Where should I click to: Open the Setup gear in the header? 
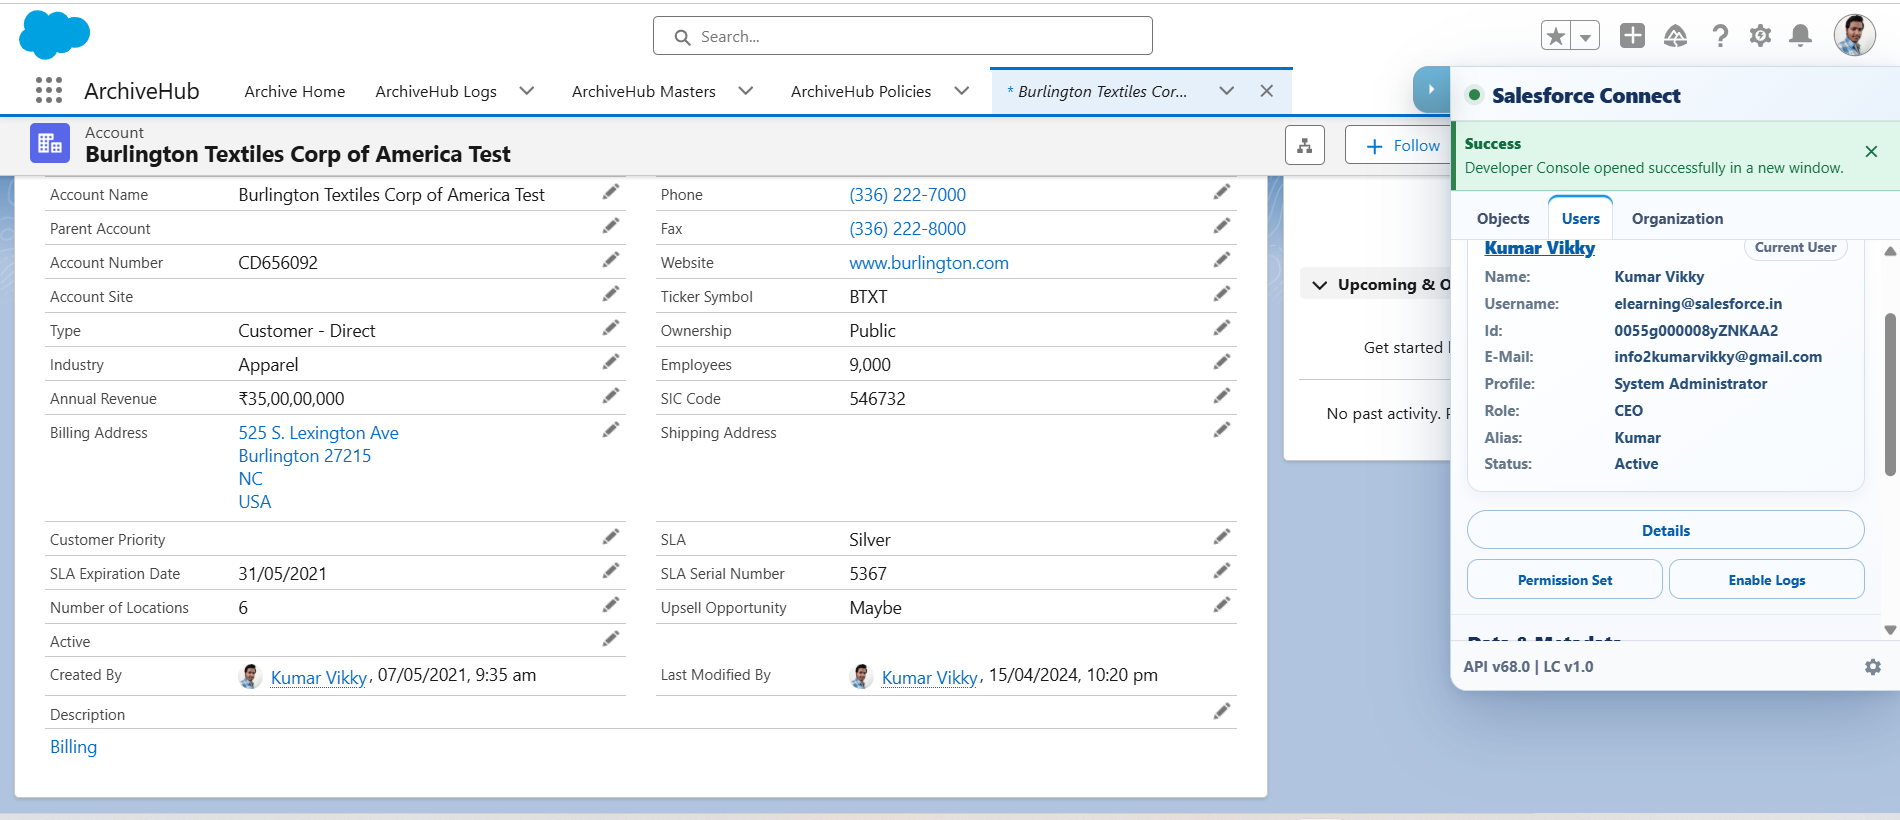[1760, 36]
